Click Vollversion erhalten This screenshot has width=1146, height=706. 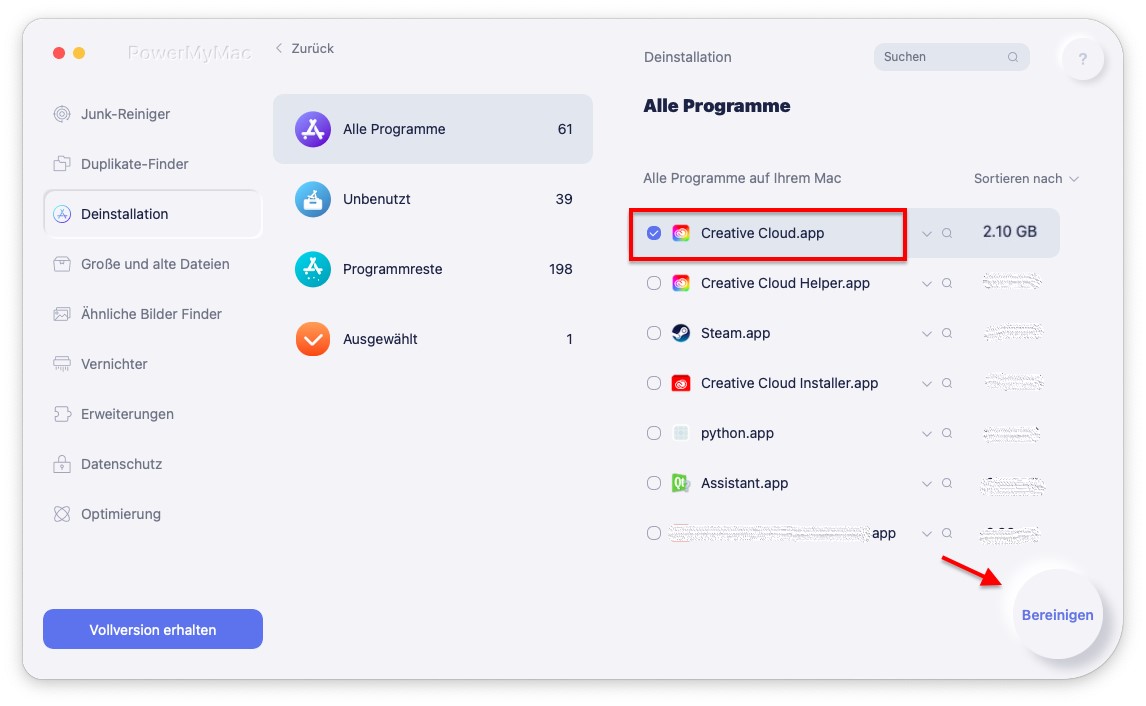(152, 629)
